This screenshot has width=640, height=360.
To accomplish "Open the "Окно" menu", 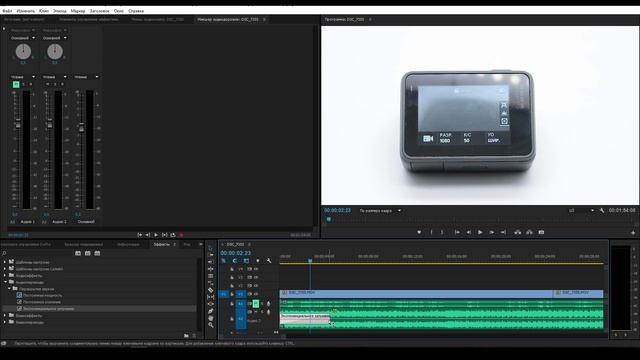I will click(x=119, y=11).
